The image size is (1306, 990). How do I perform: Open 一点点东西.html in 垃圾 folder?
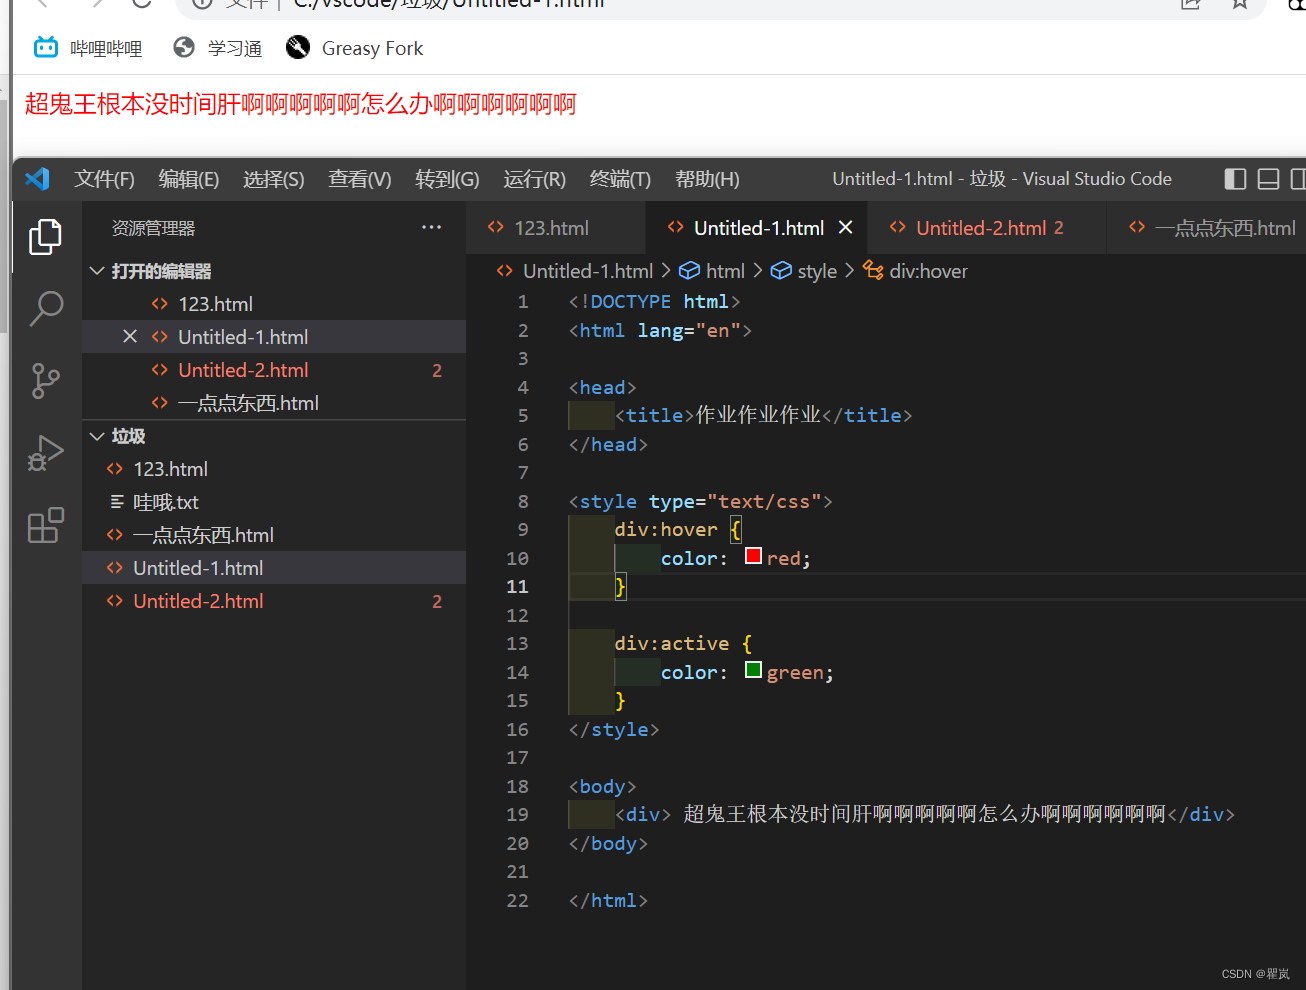click(274, 535)
